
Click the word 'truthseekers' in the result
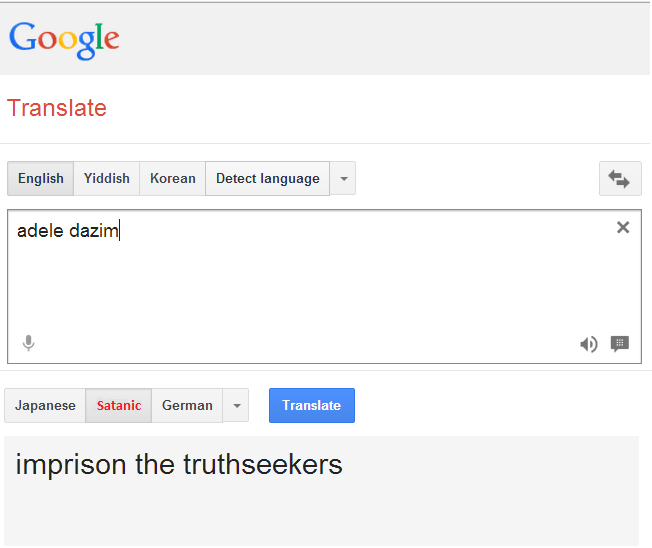click(x=263, y=465)
